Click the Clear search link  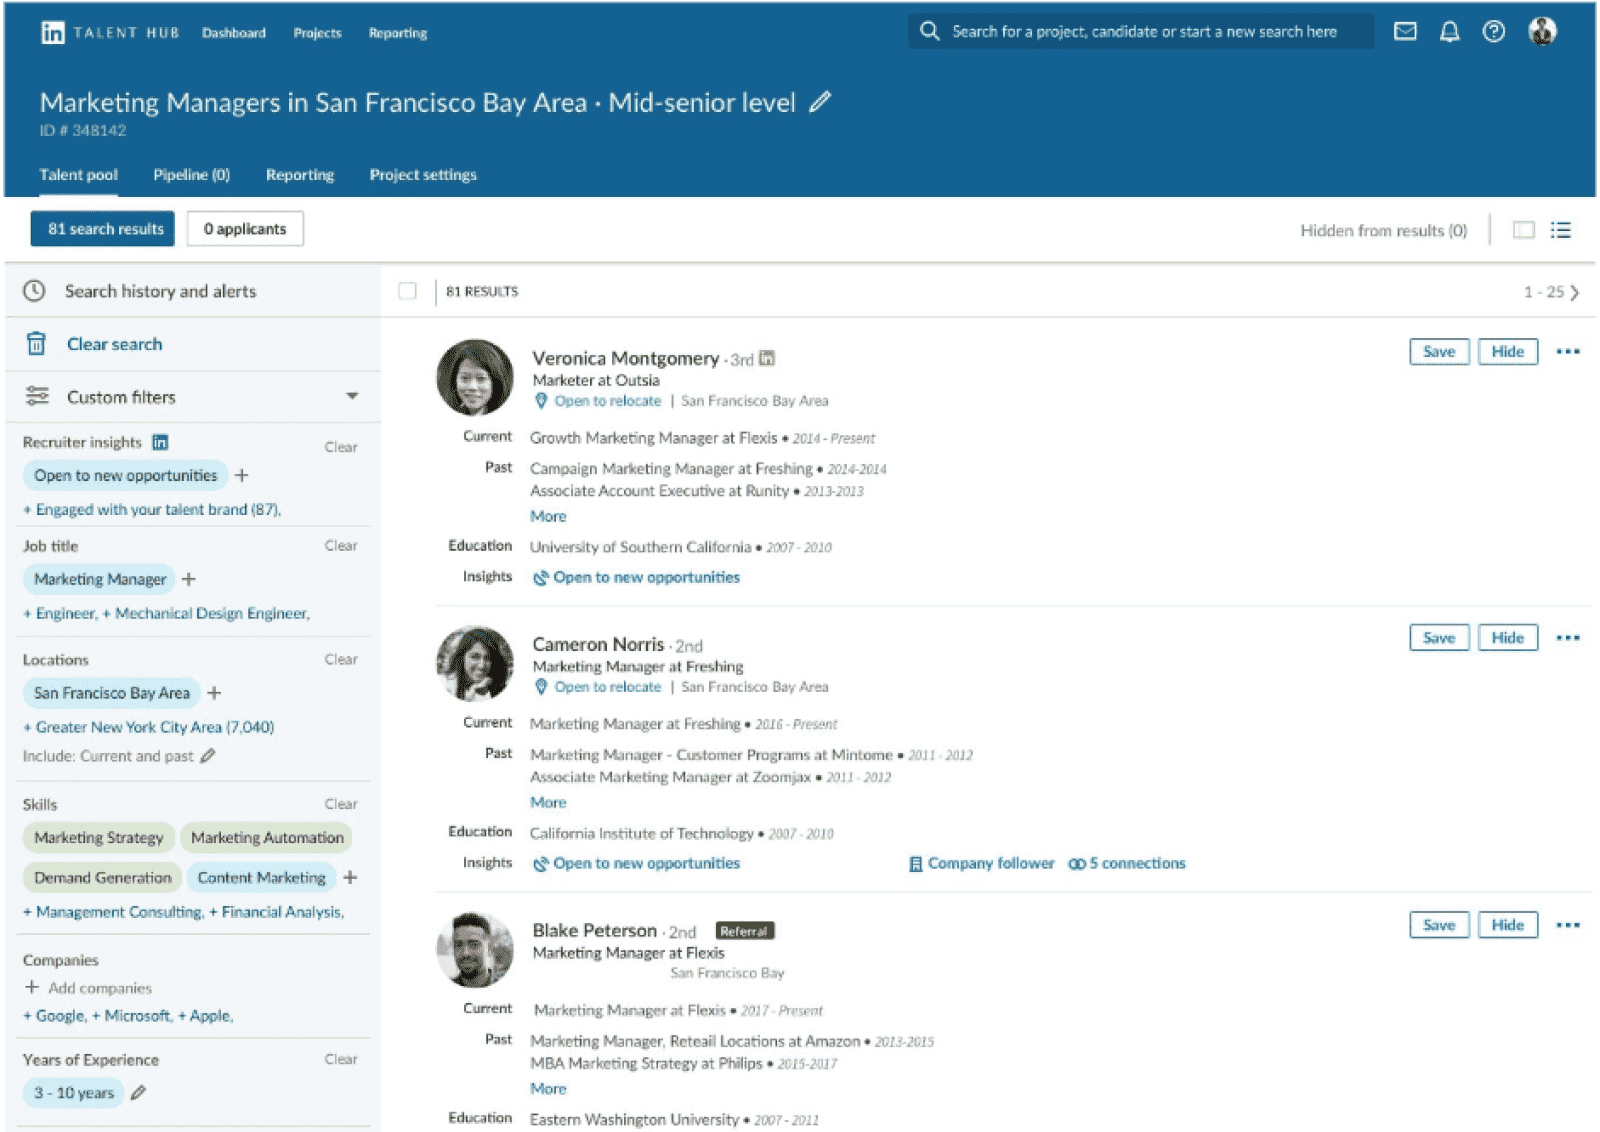click(114, 344)
